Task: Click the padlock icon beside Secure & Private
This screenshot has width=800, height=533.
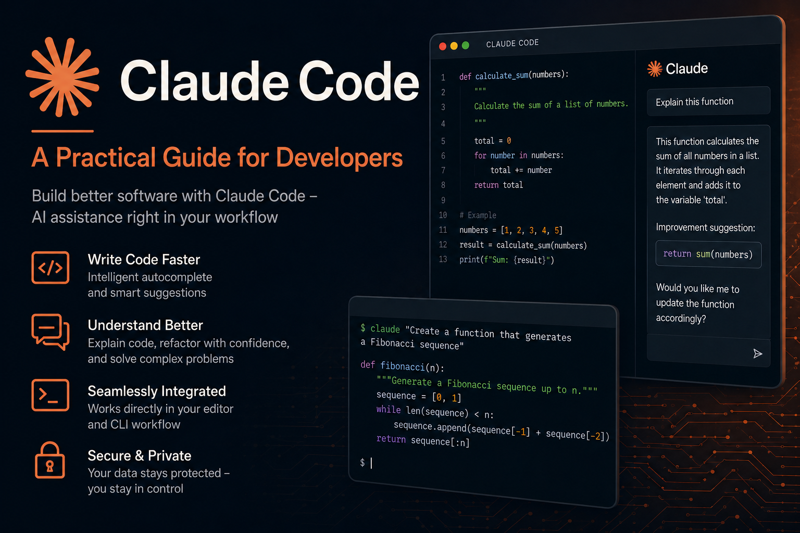Action: click(x=49, y=461)
